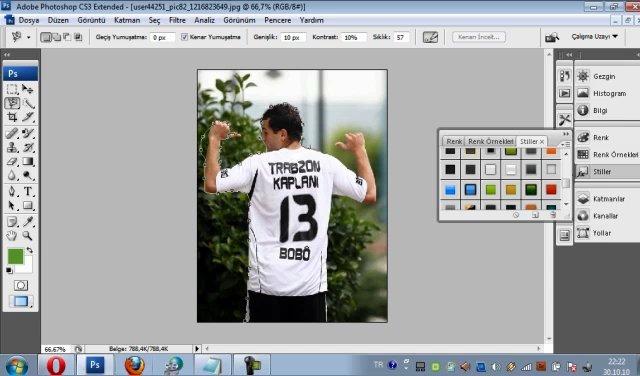Viewport: 640px width, 376px height.
Task: Select the Crop tool in toolbox
Action: coord(12,118)
